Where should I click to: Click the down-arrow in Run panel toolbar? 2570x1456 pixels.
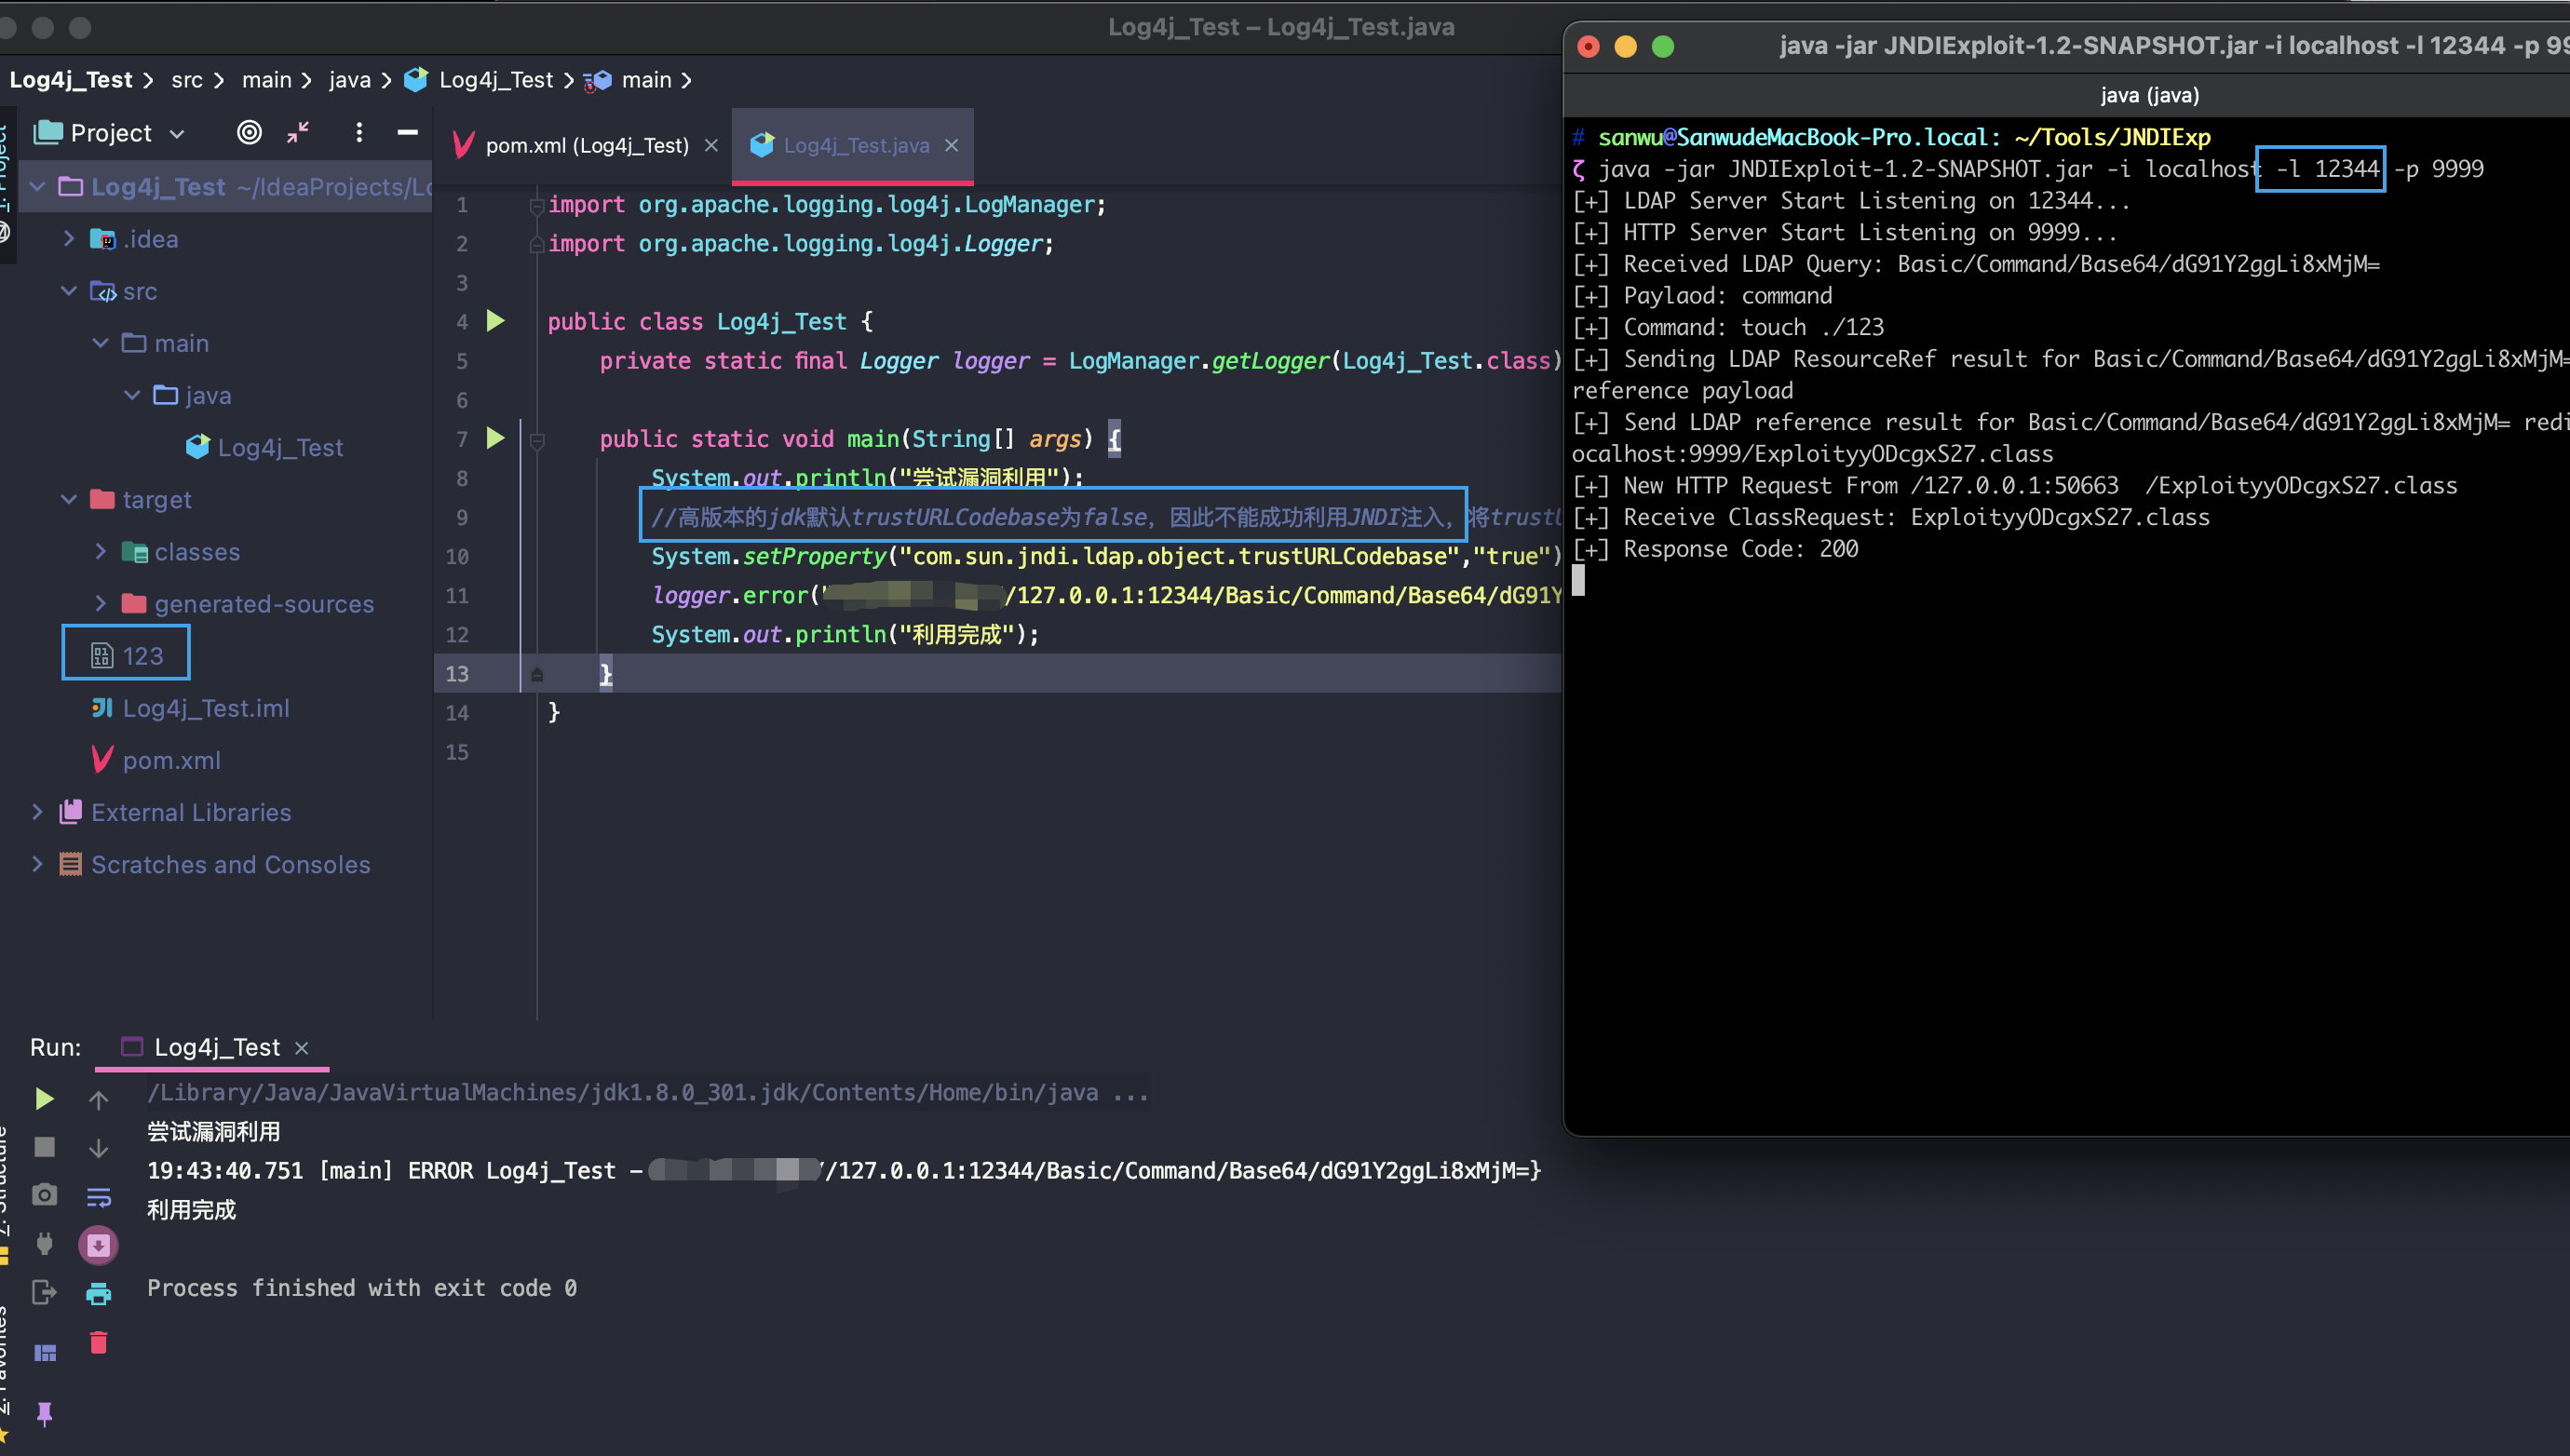point(98,1148)
